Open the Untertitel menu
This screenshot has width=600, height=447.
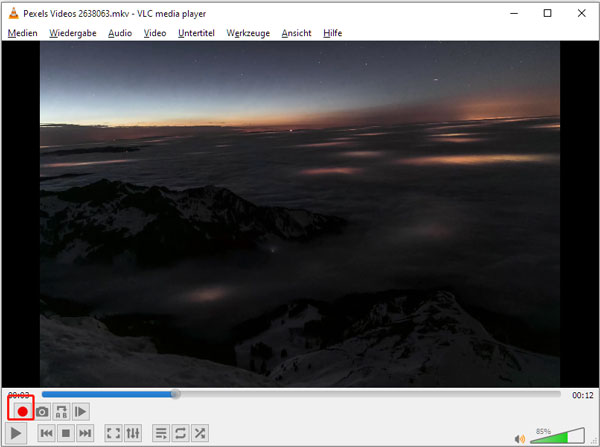[196, 33]
